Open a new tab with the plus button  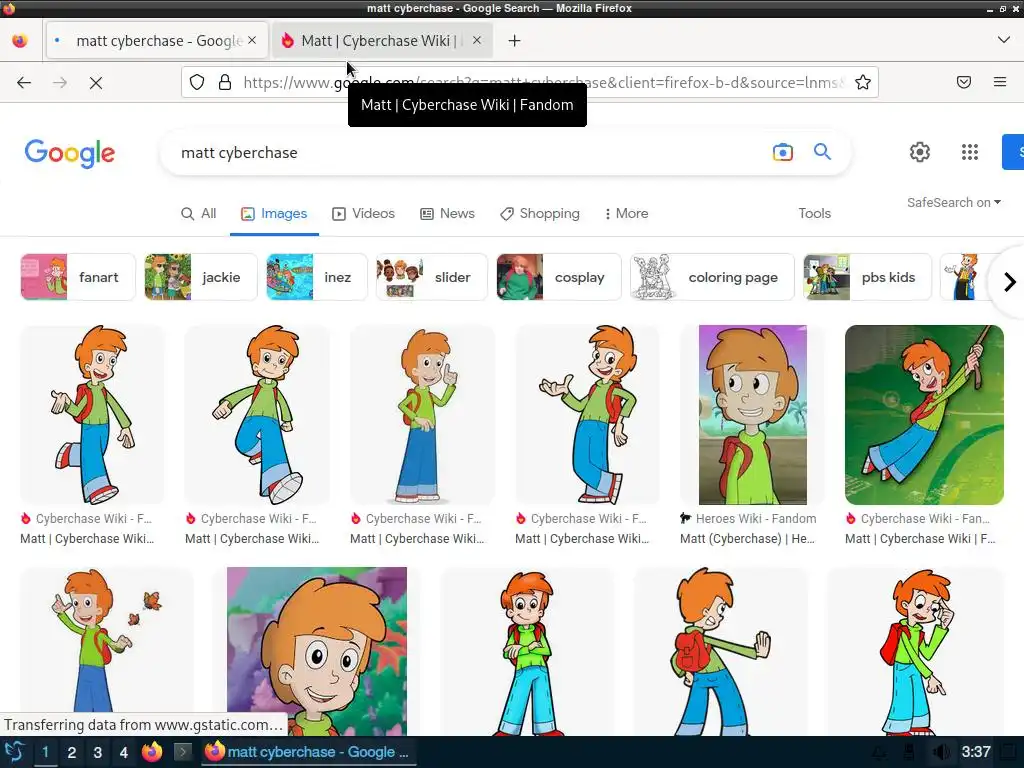click(x=515, y=40)
